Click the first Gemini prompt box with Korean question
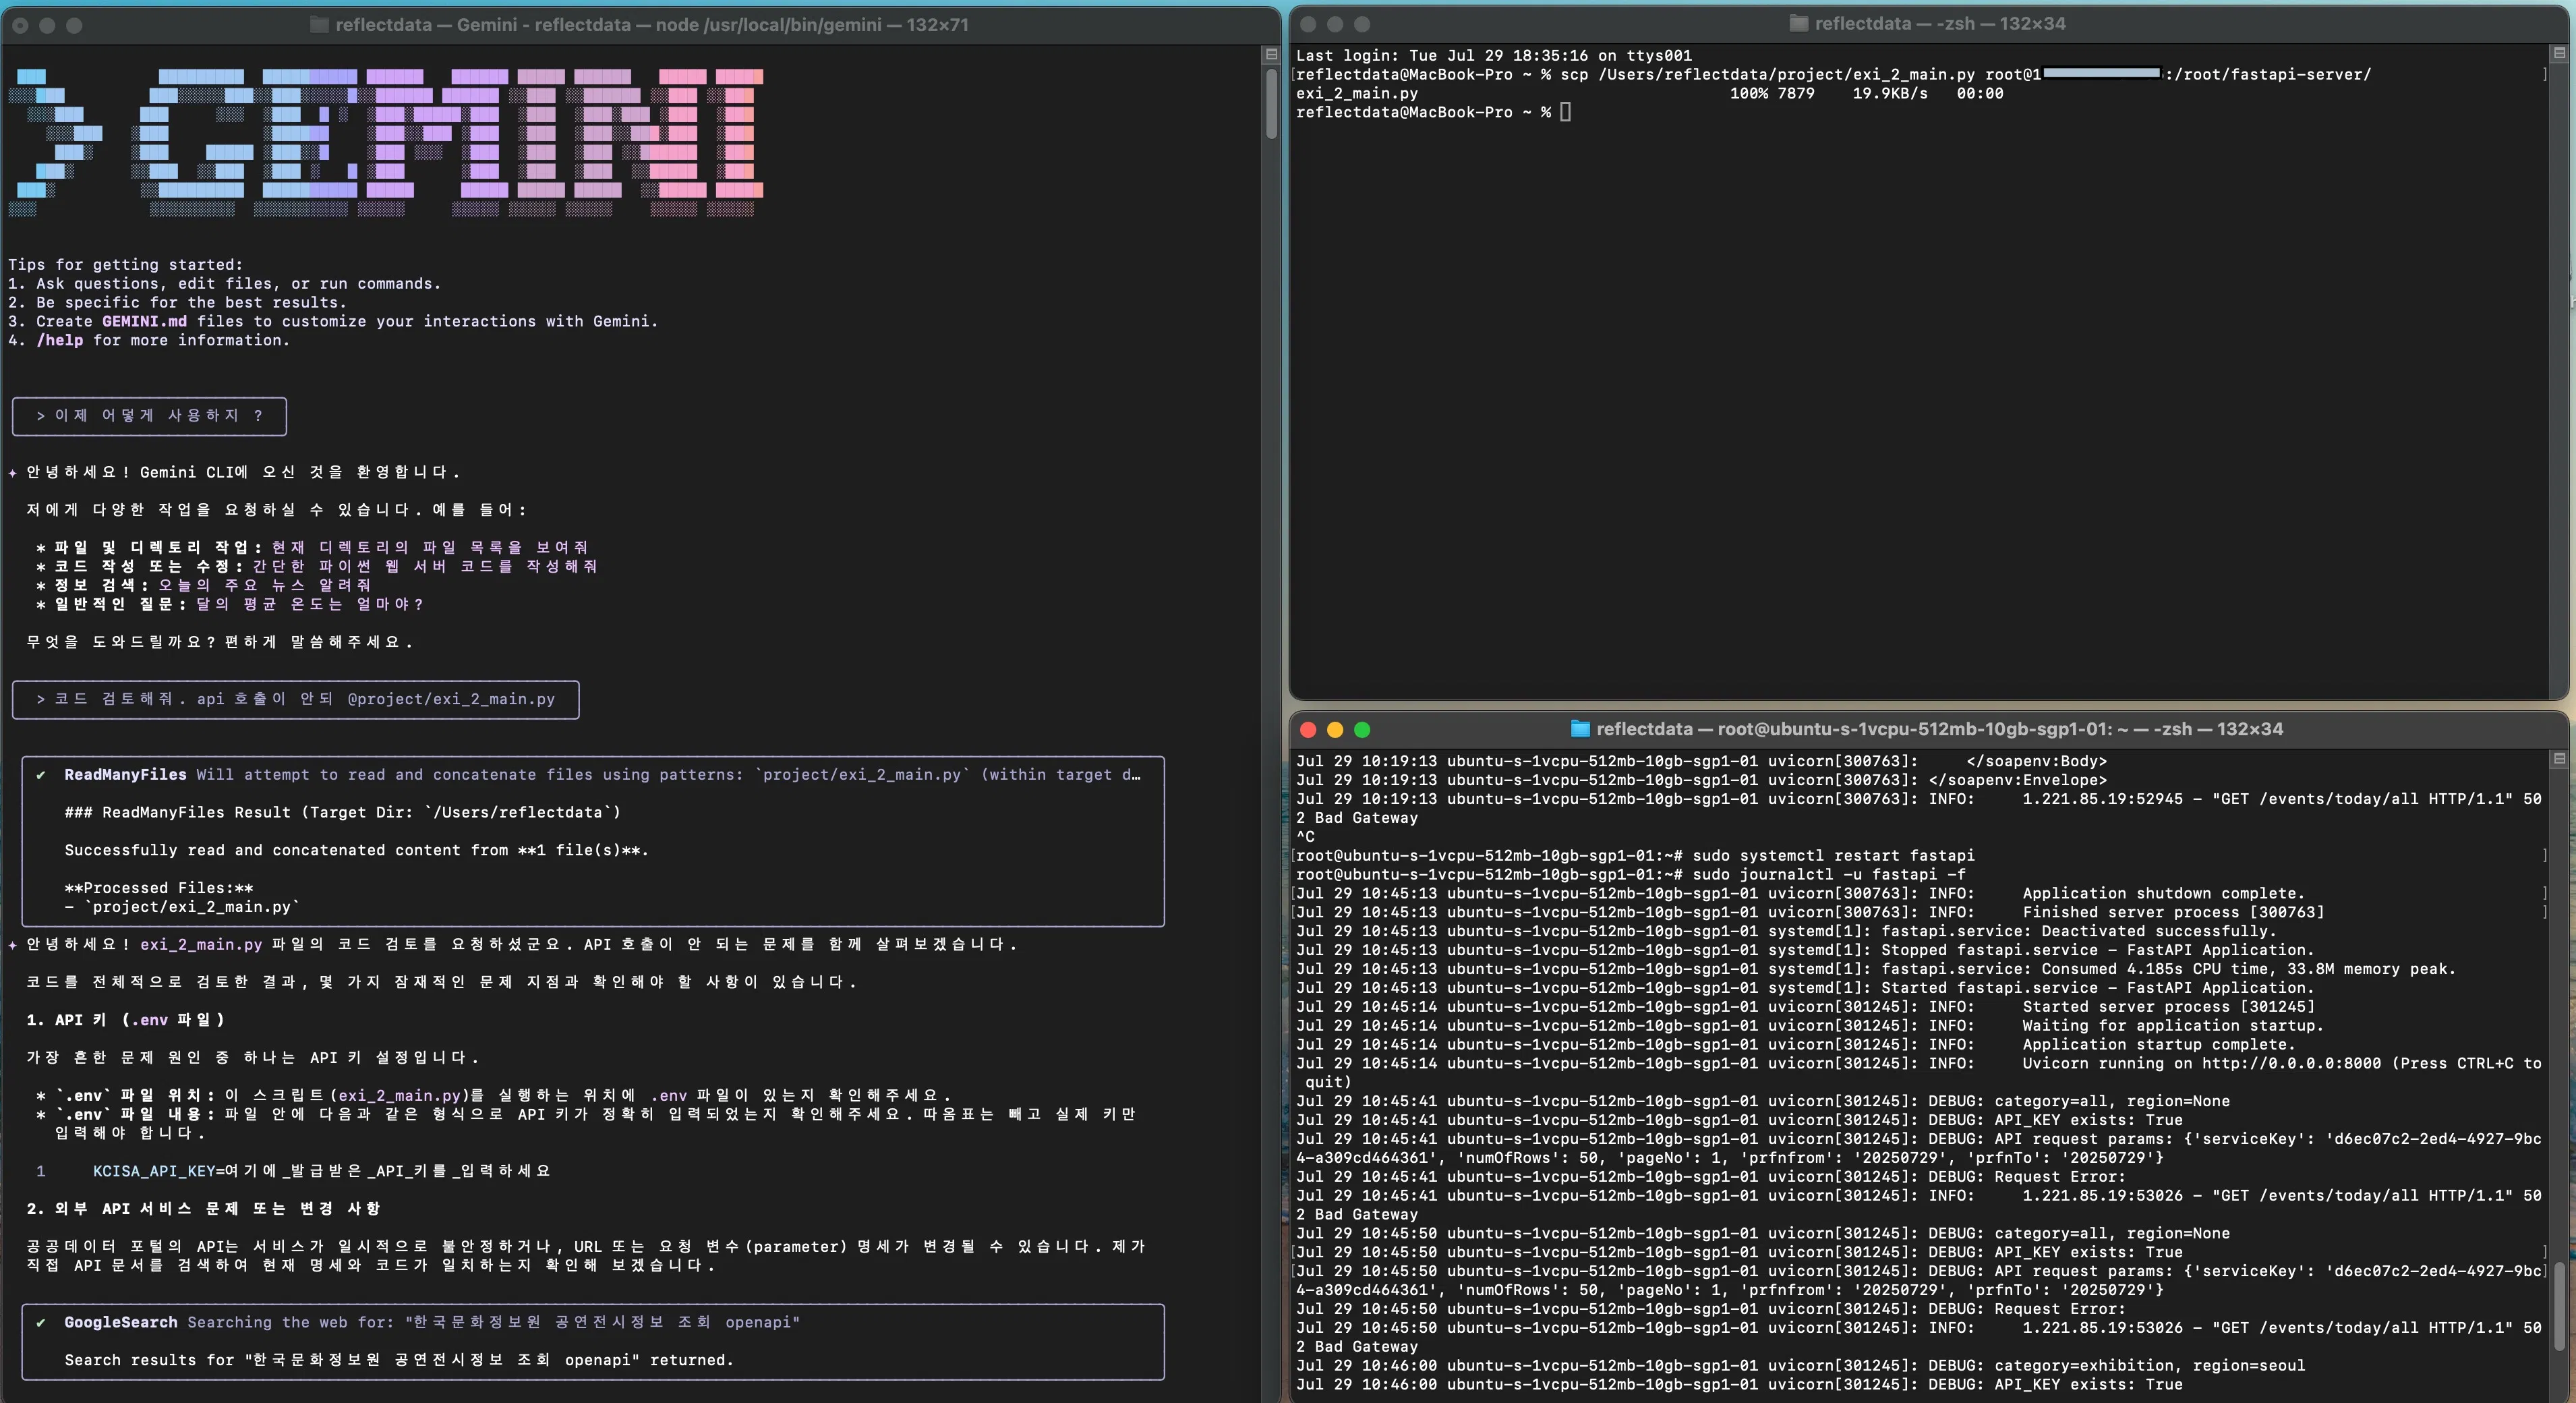The image size is (2576, 1403). pyautogui.click(x=149, y=416)
